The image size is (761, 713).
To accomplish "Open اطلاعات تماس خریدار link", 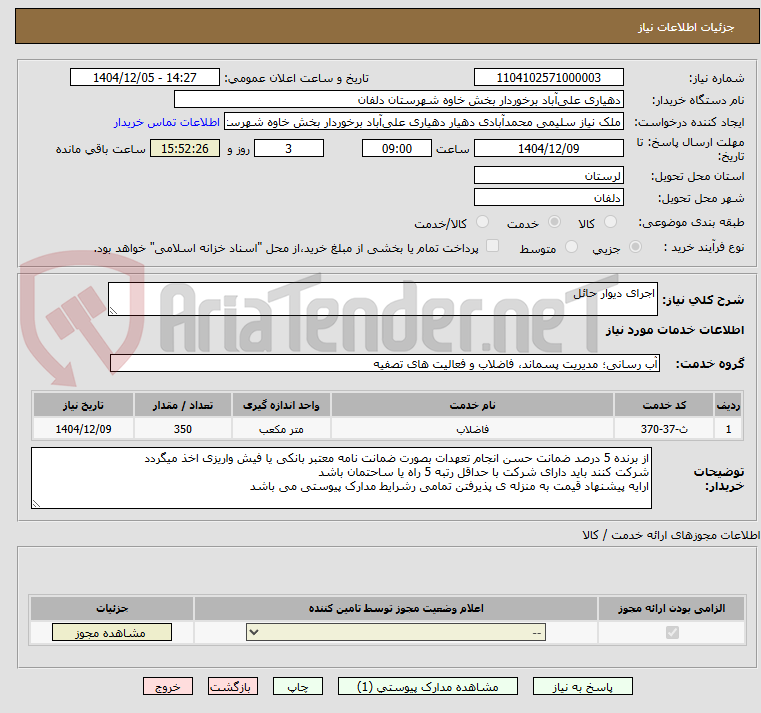I will pyautogui.click(x=167, y=122).
